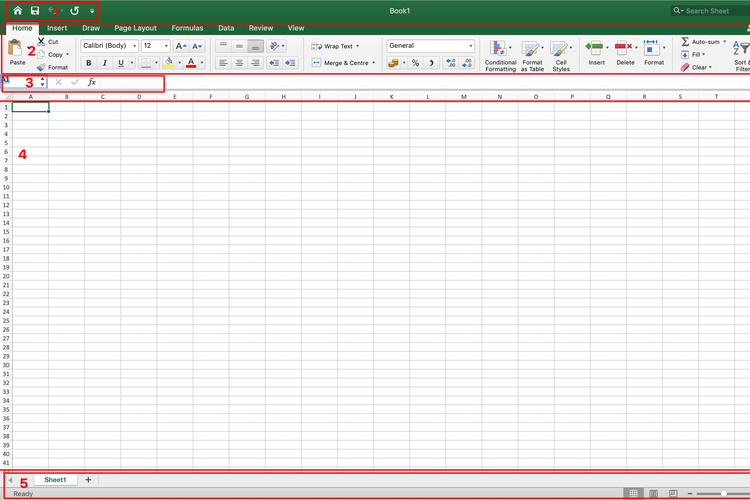
Task: Select the Sheet1 tab
Action: click(55, 480)
